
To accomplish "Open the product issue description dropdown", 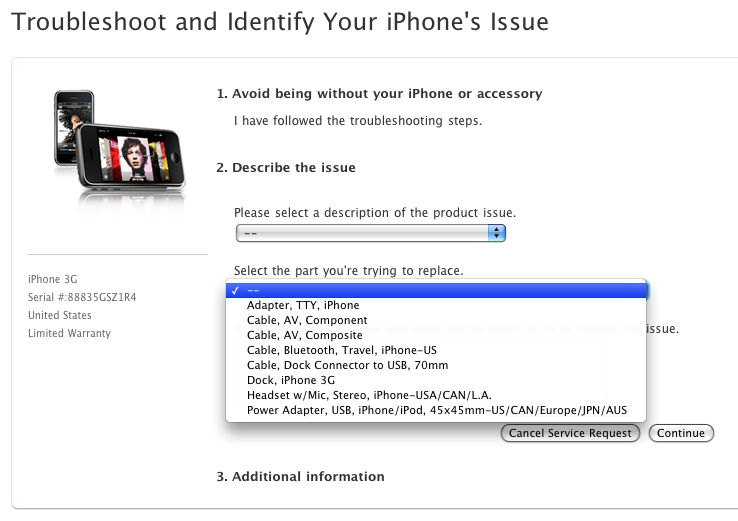I will 370,233.
